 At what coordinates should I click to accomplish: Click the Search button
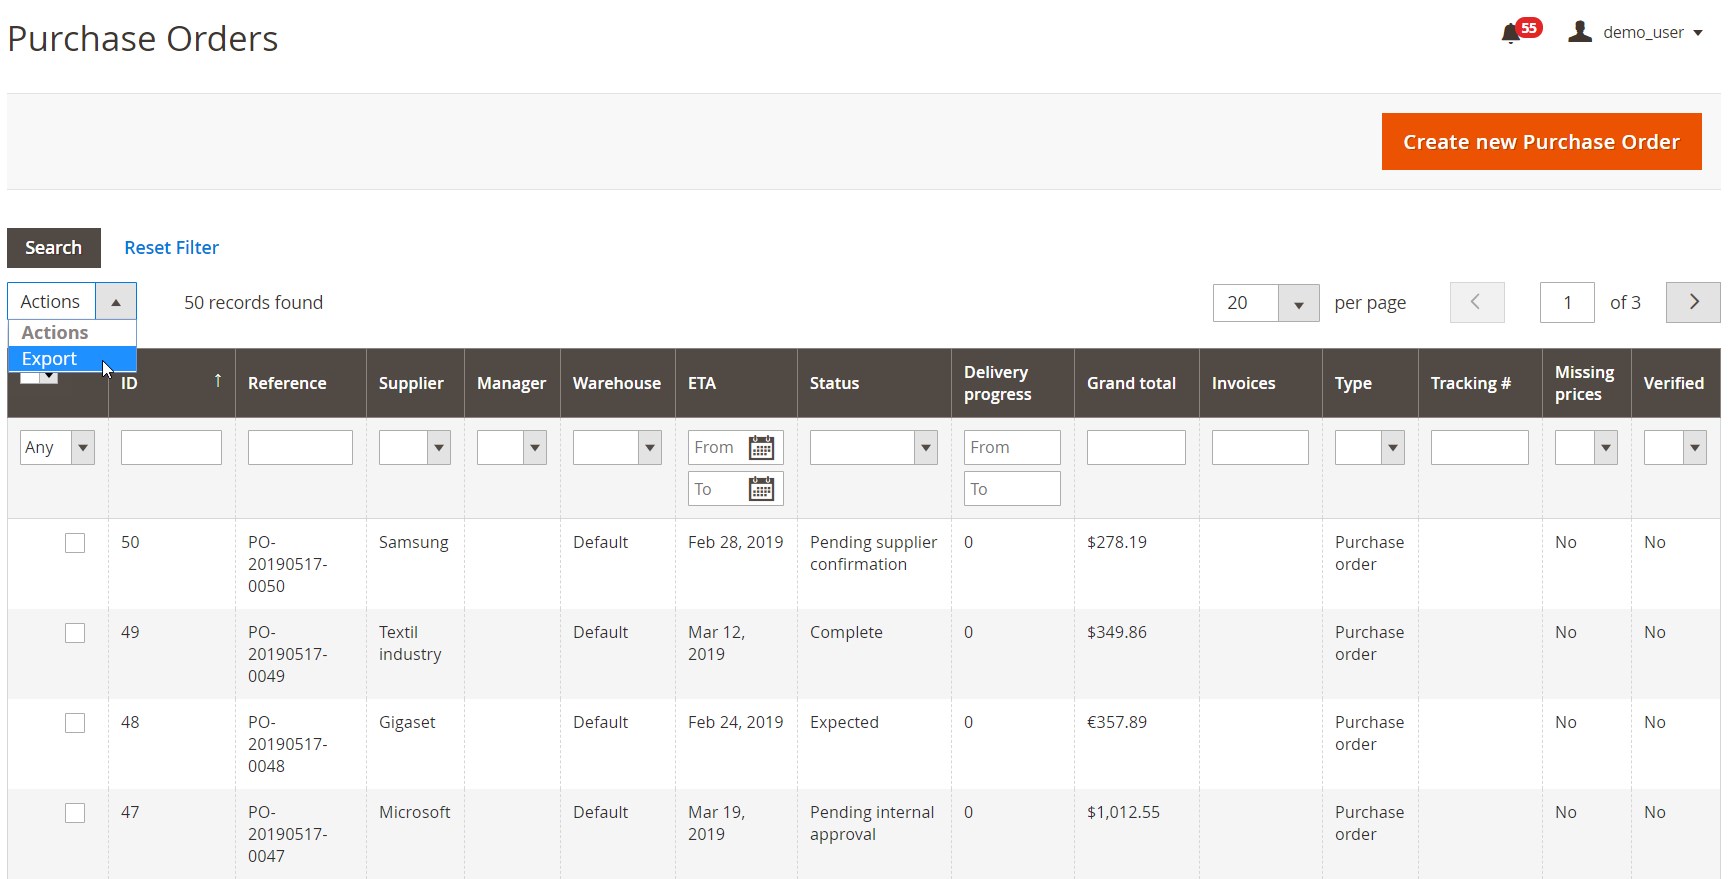click(54, 248)
